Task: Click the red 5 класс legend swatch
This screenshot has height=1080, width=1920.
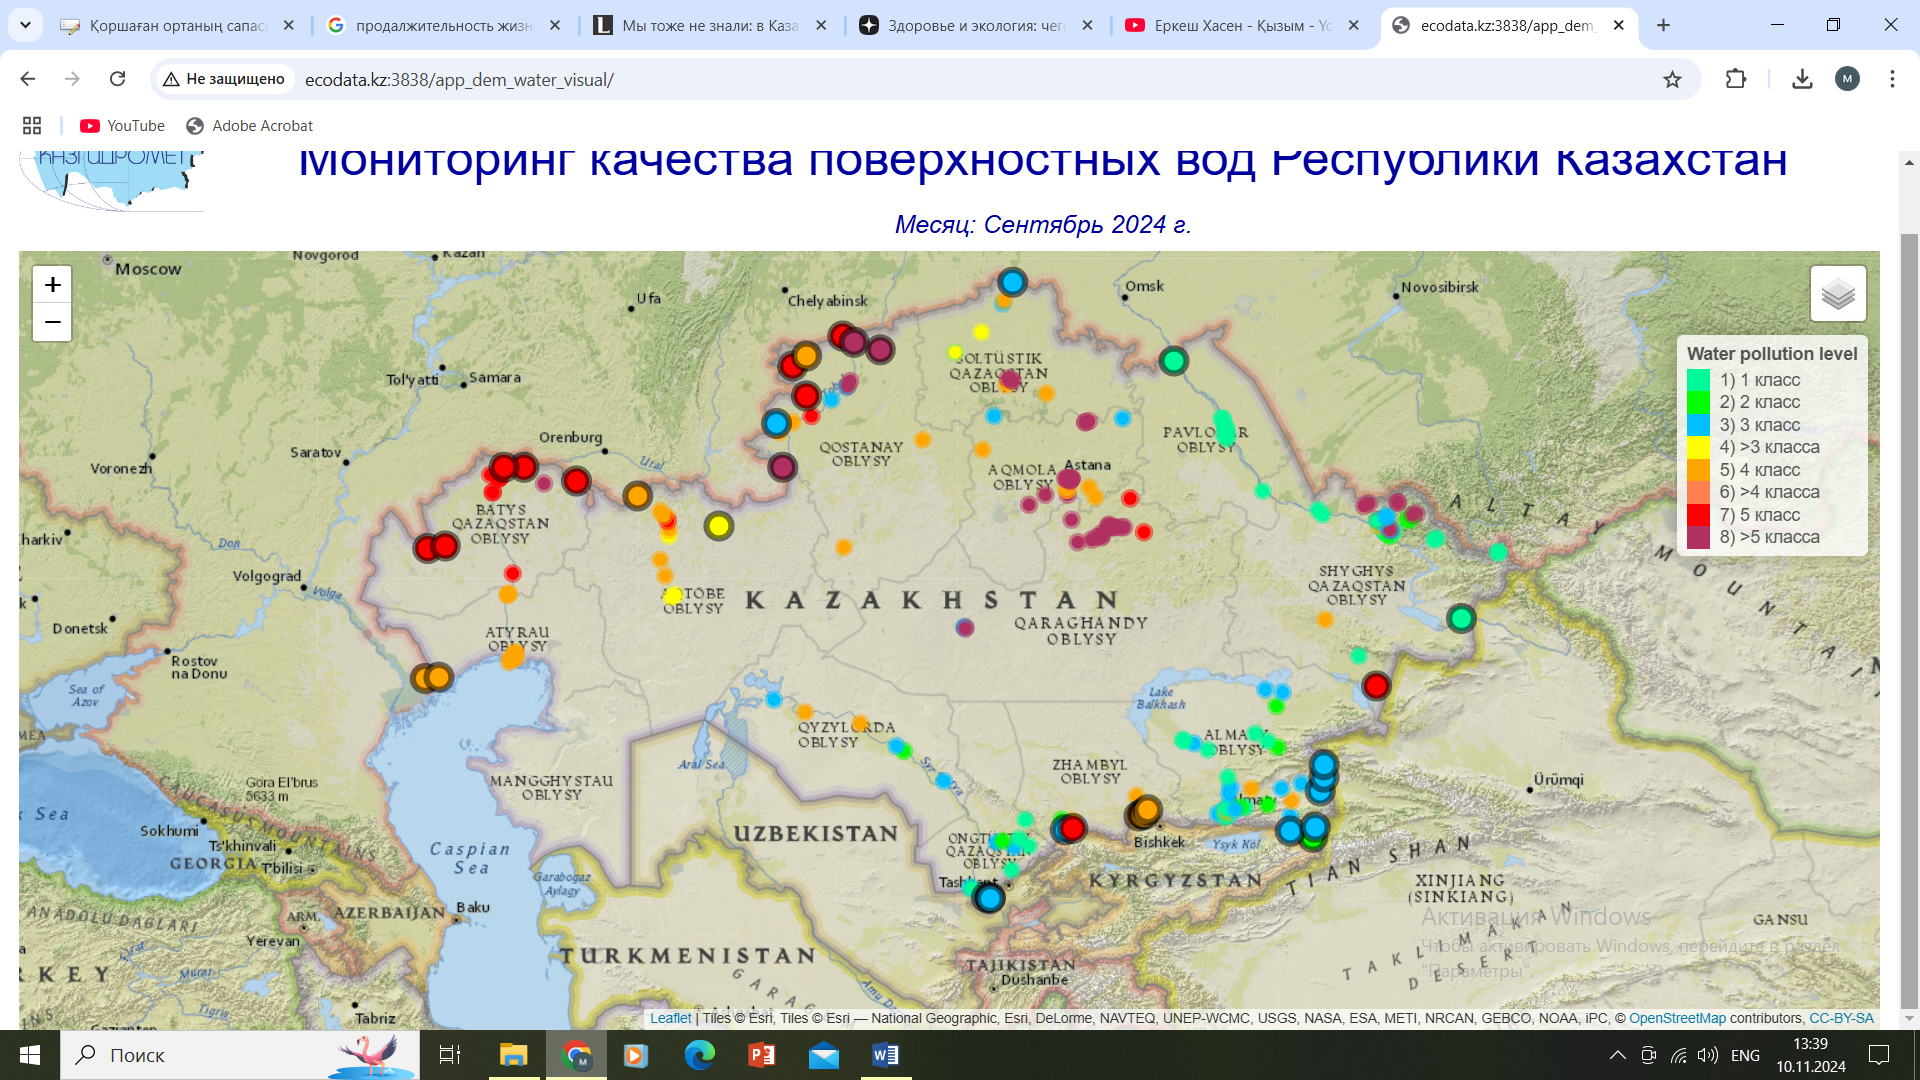Action: 1698,515
